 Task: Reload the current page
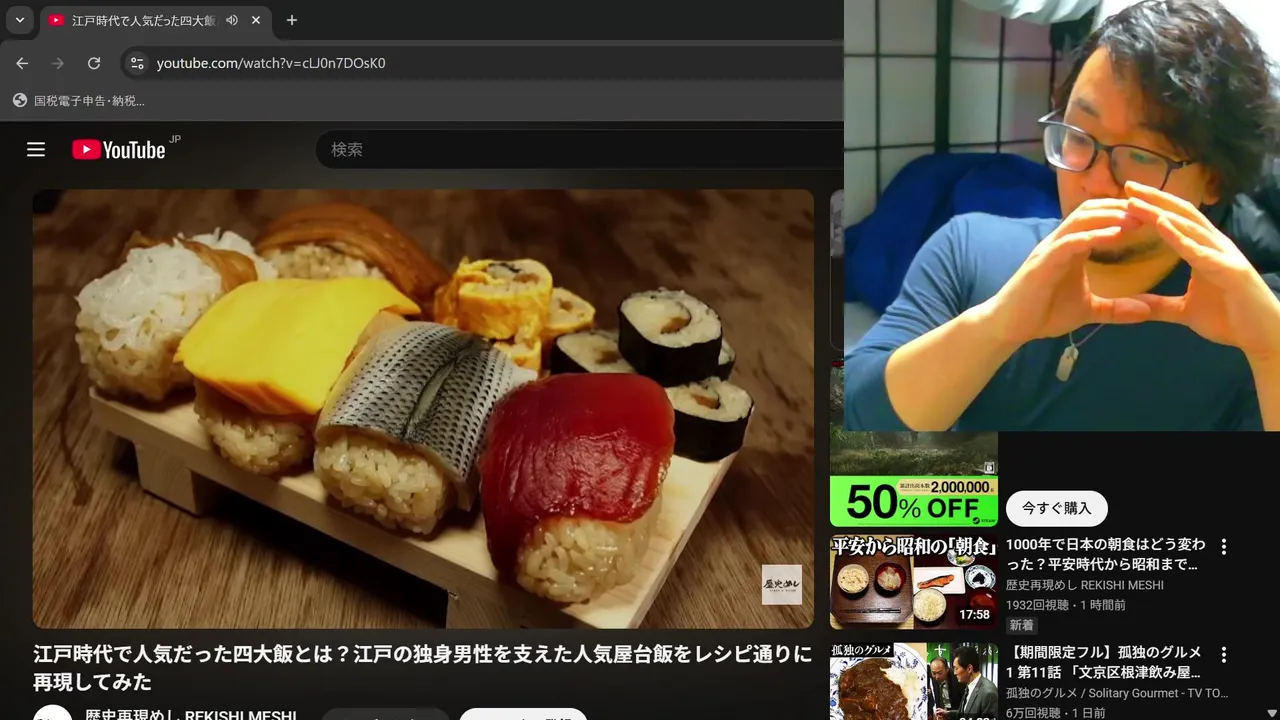[x=94, y=63]
